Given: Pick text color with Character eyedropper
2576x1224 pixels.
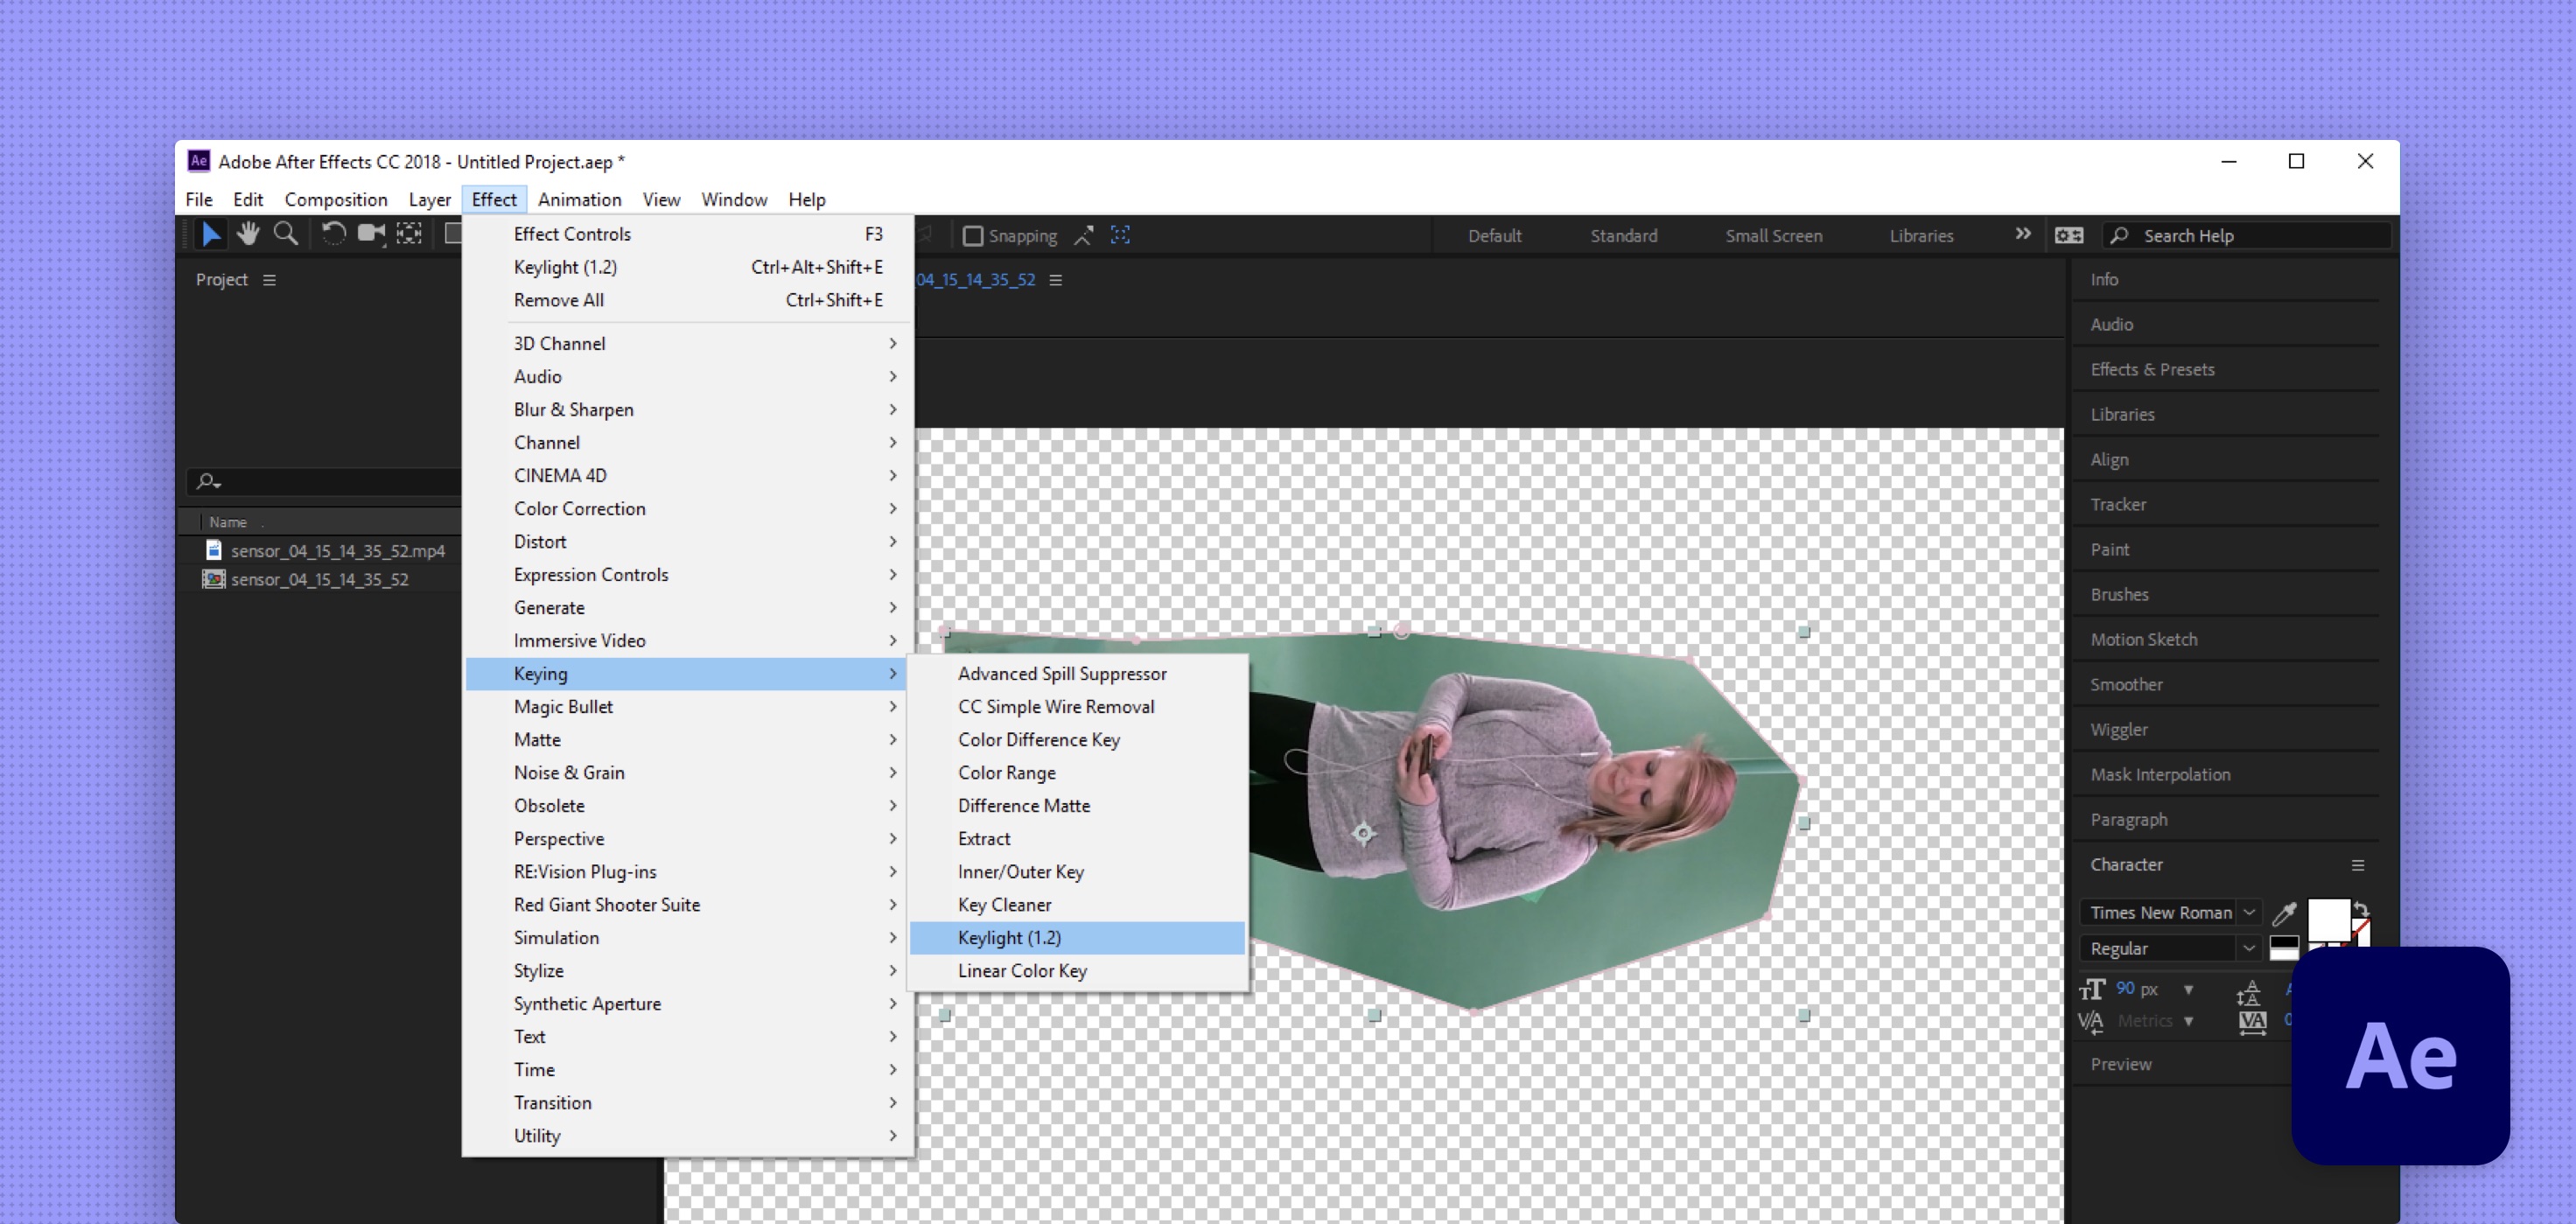Looking at the screenshot, I should click(x=2284, y=913).
